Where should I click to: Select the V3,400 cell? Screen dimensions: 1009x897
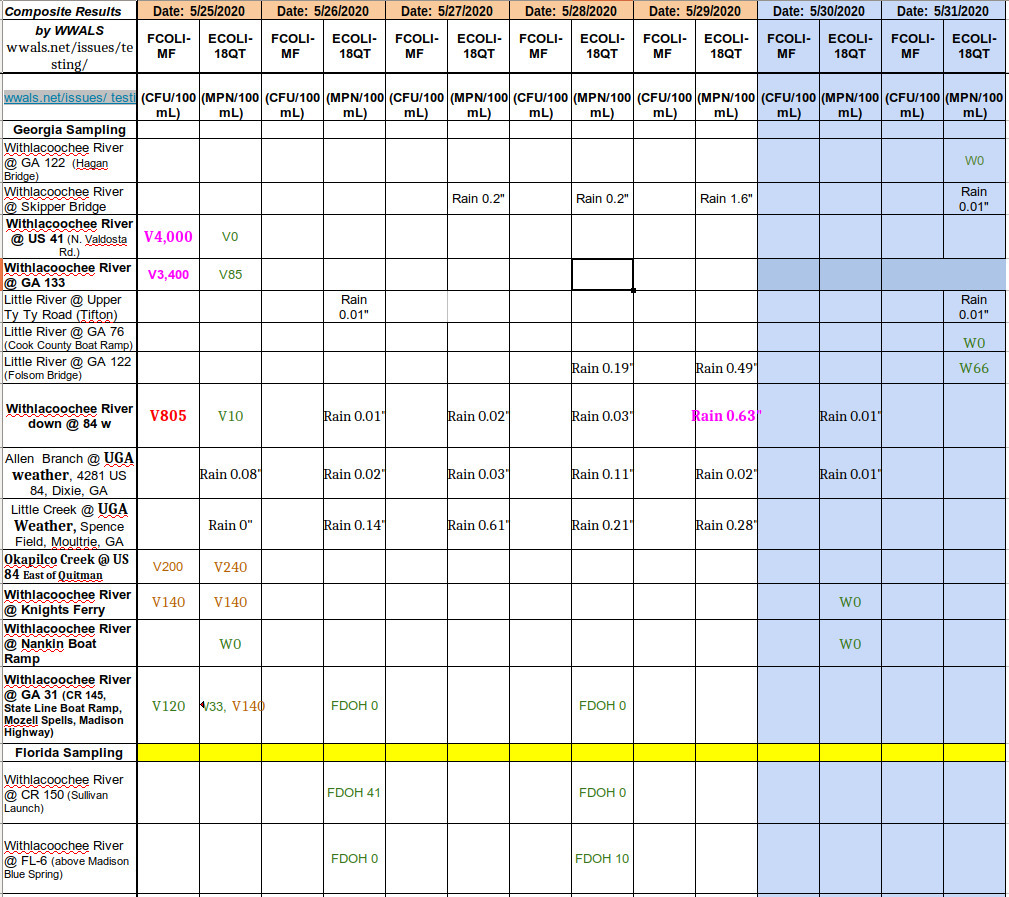(168, 275)
